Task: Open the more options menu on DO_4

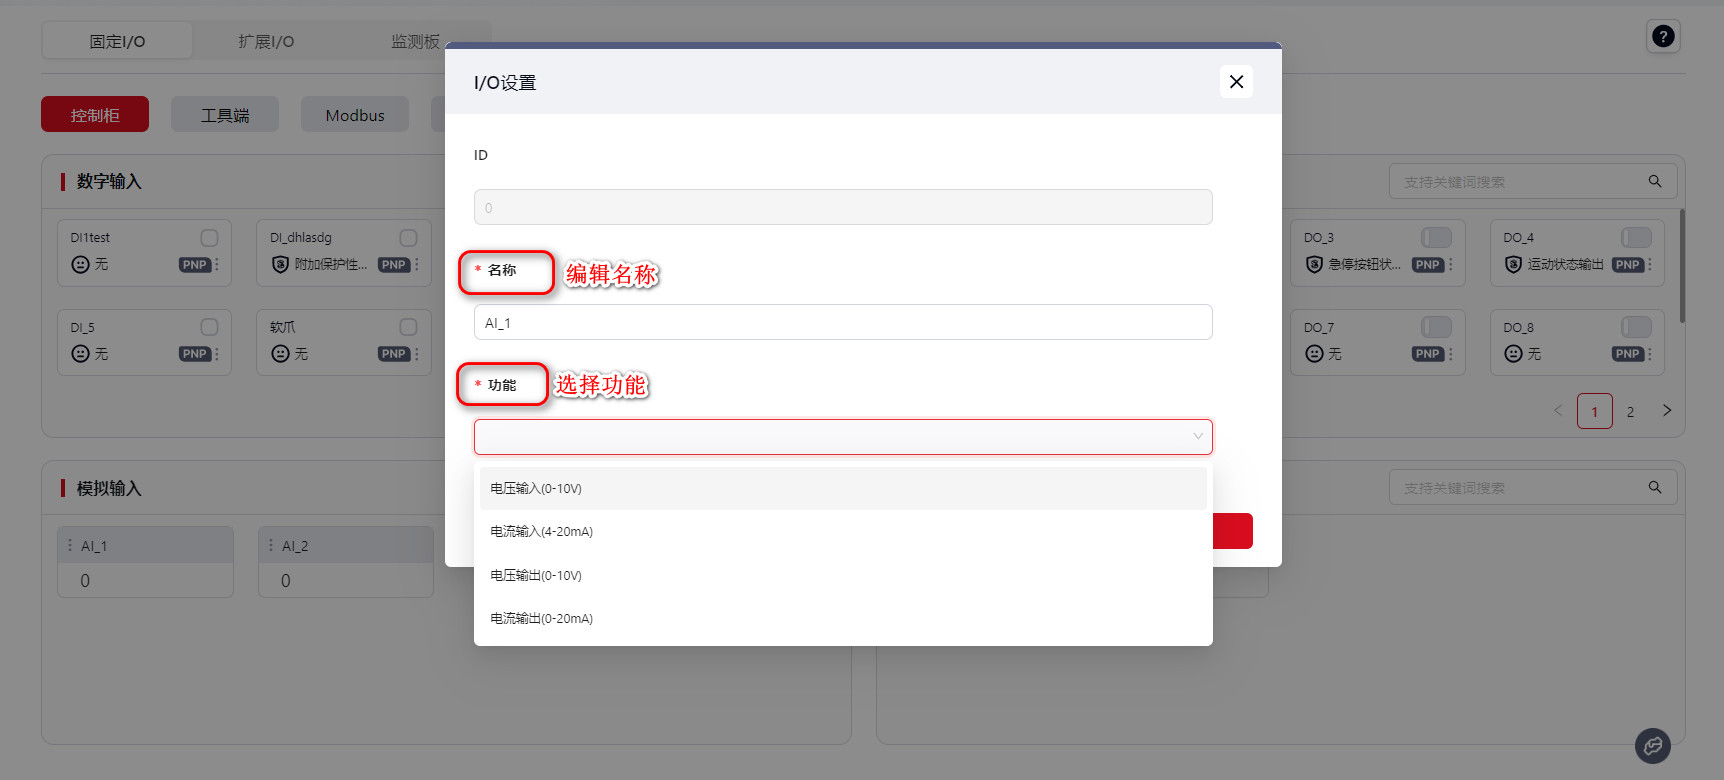Action: [1650, 265]
